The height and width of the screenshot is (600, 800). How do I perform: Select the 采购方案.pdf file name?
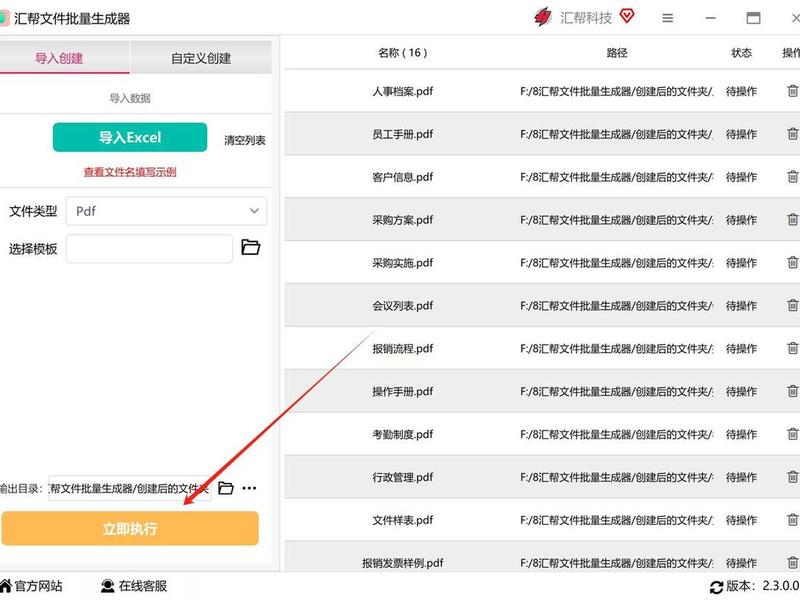403,220
